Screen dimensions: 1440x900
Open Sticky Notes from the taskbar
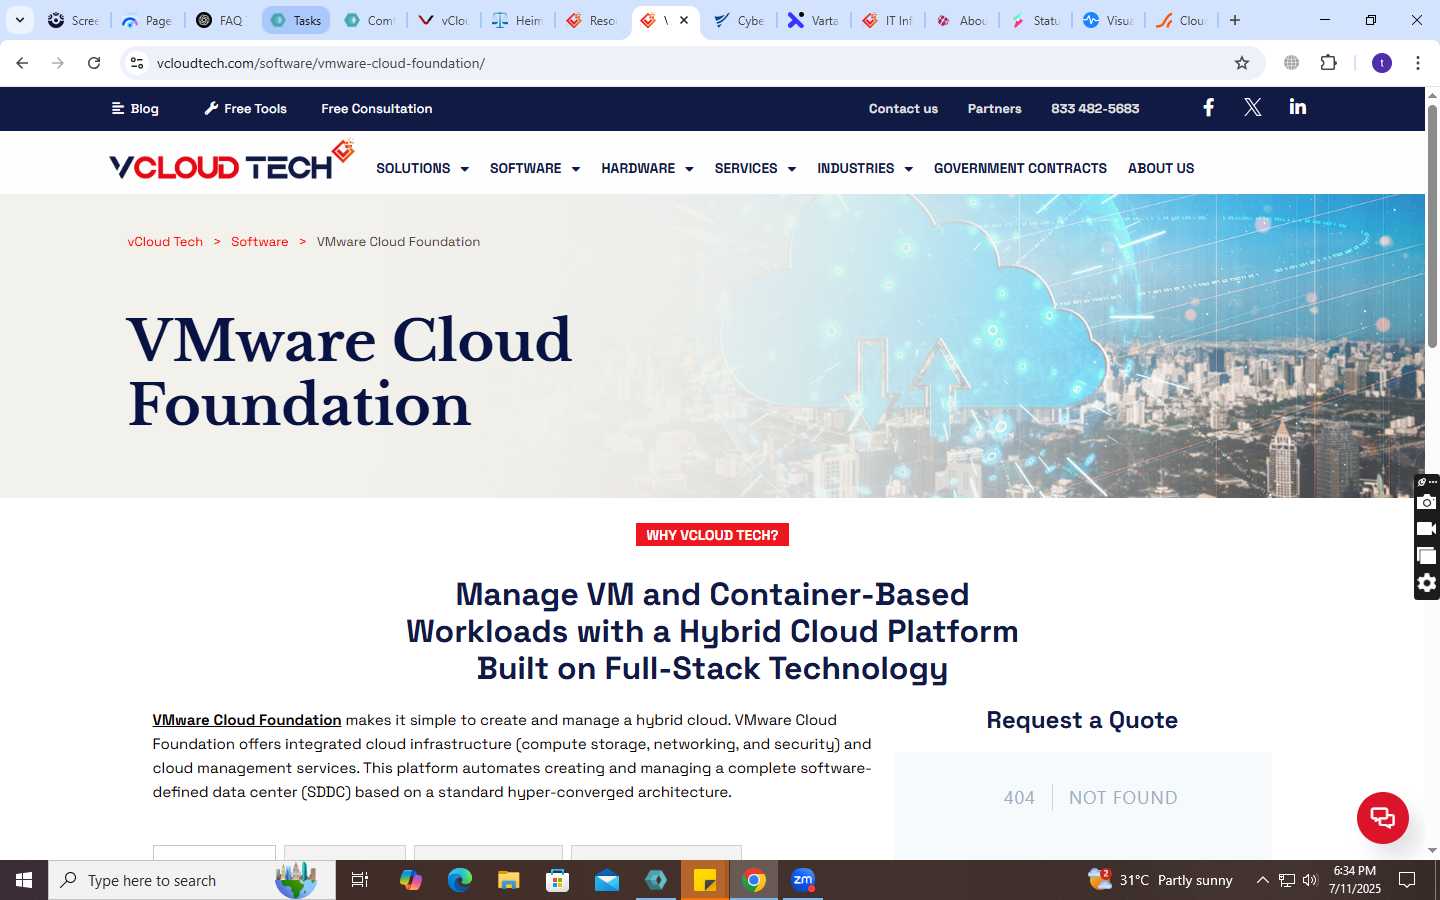(705, 880)
